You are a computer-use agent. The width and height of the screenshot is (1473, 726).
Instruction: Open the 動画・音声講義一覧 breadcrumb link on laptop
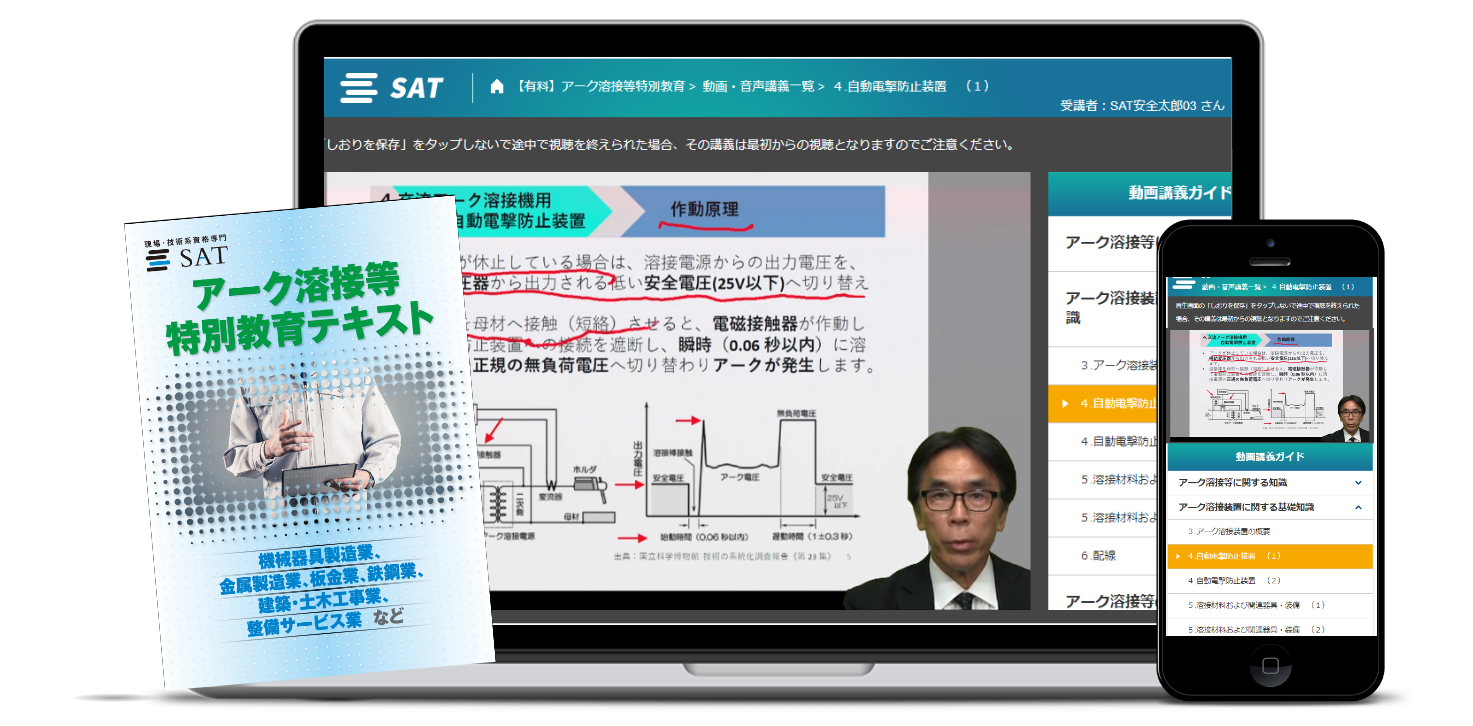(759, 87)
